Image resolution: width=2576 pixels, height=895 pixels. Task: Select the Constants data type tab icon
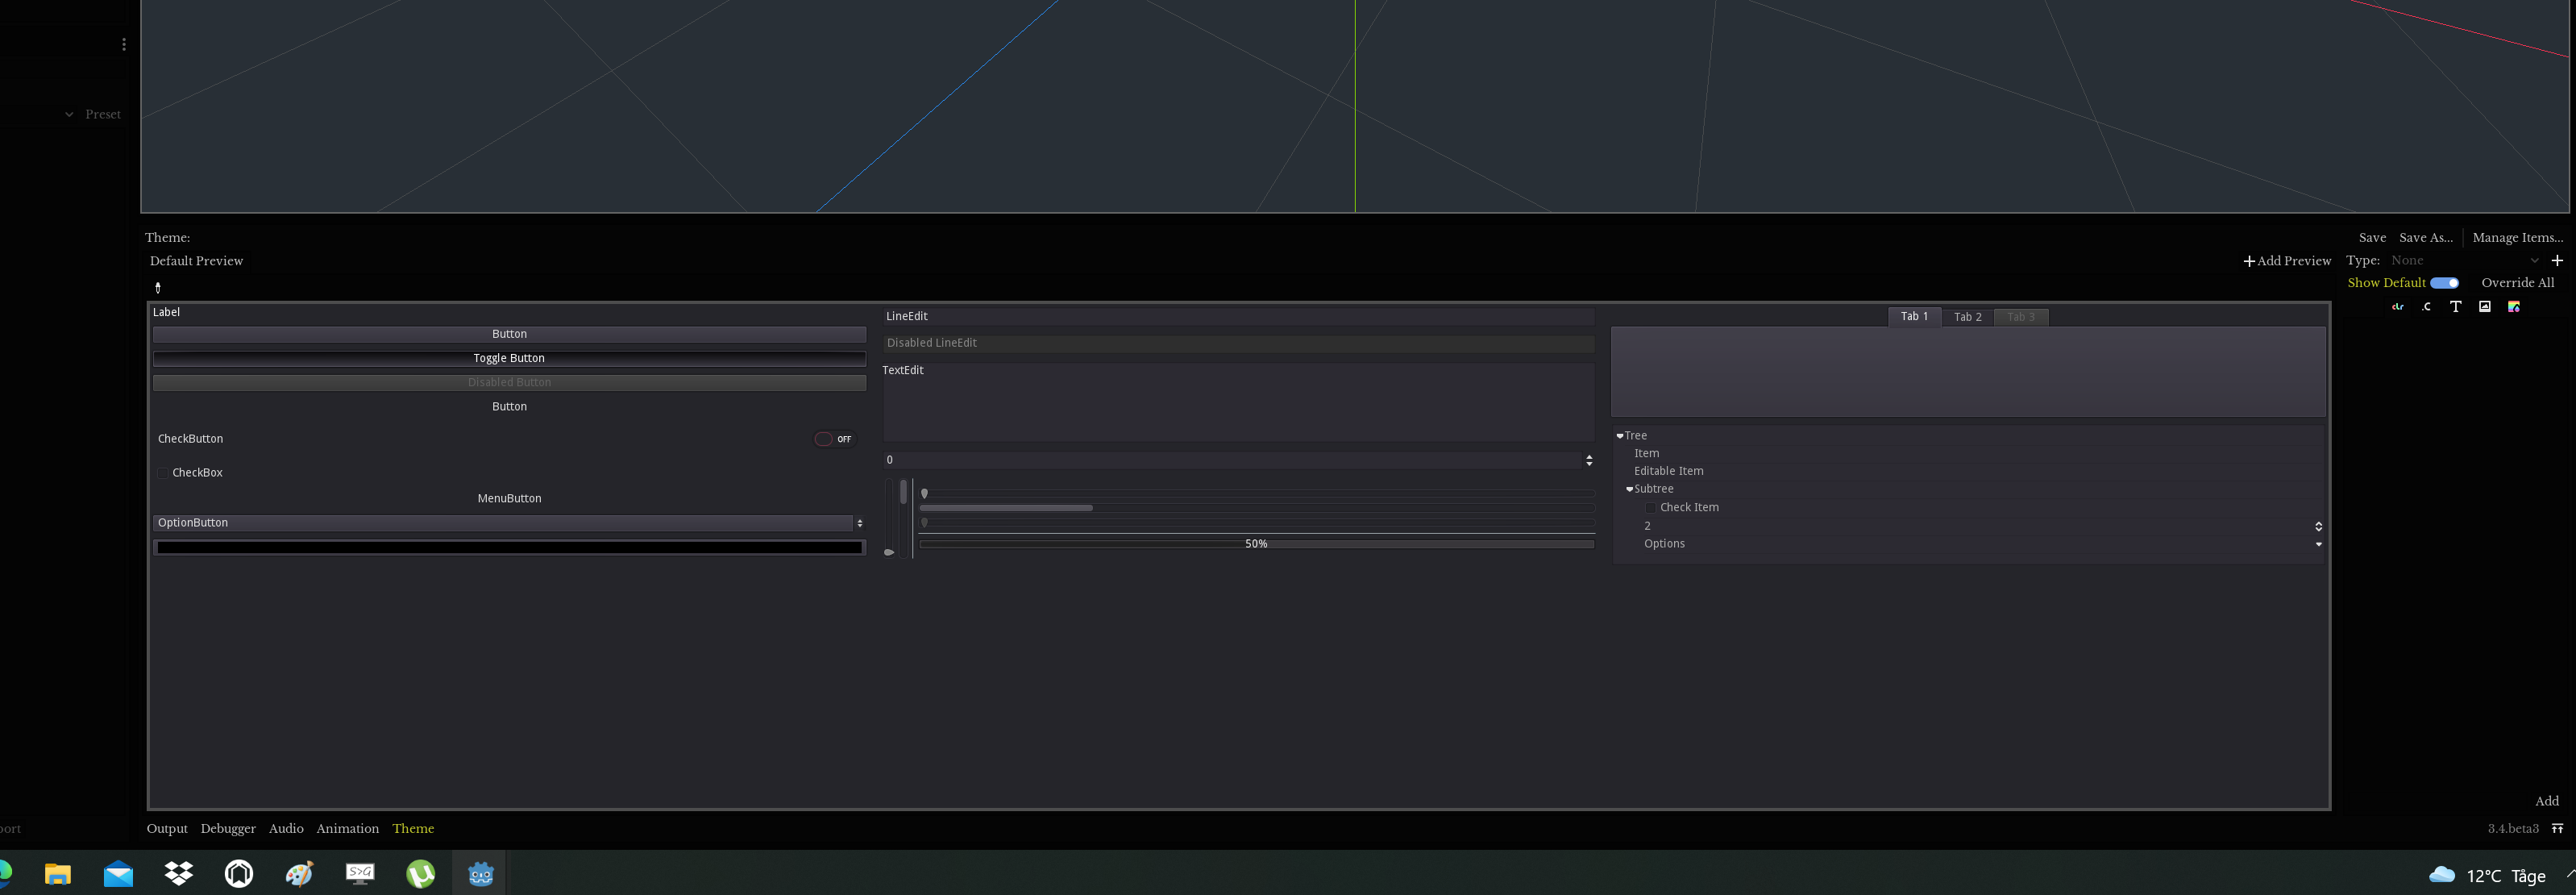(x=2426, y=306)
